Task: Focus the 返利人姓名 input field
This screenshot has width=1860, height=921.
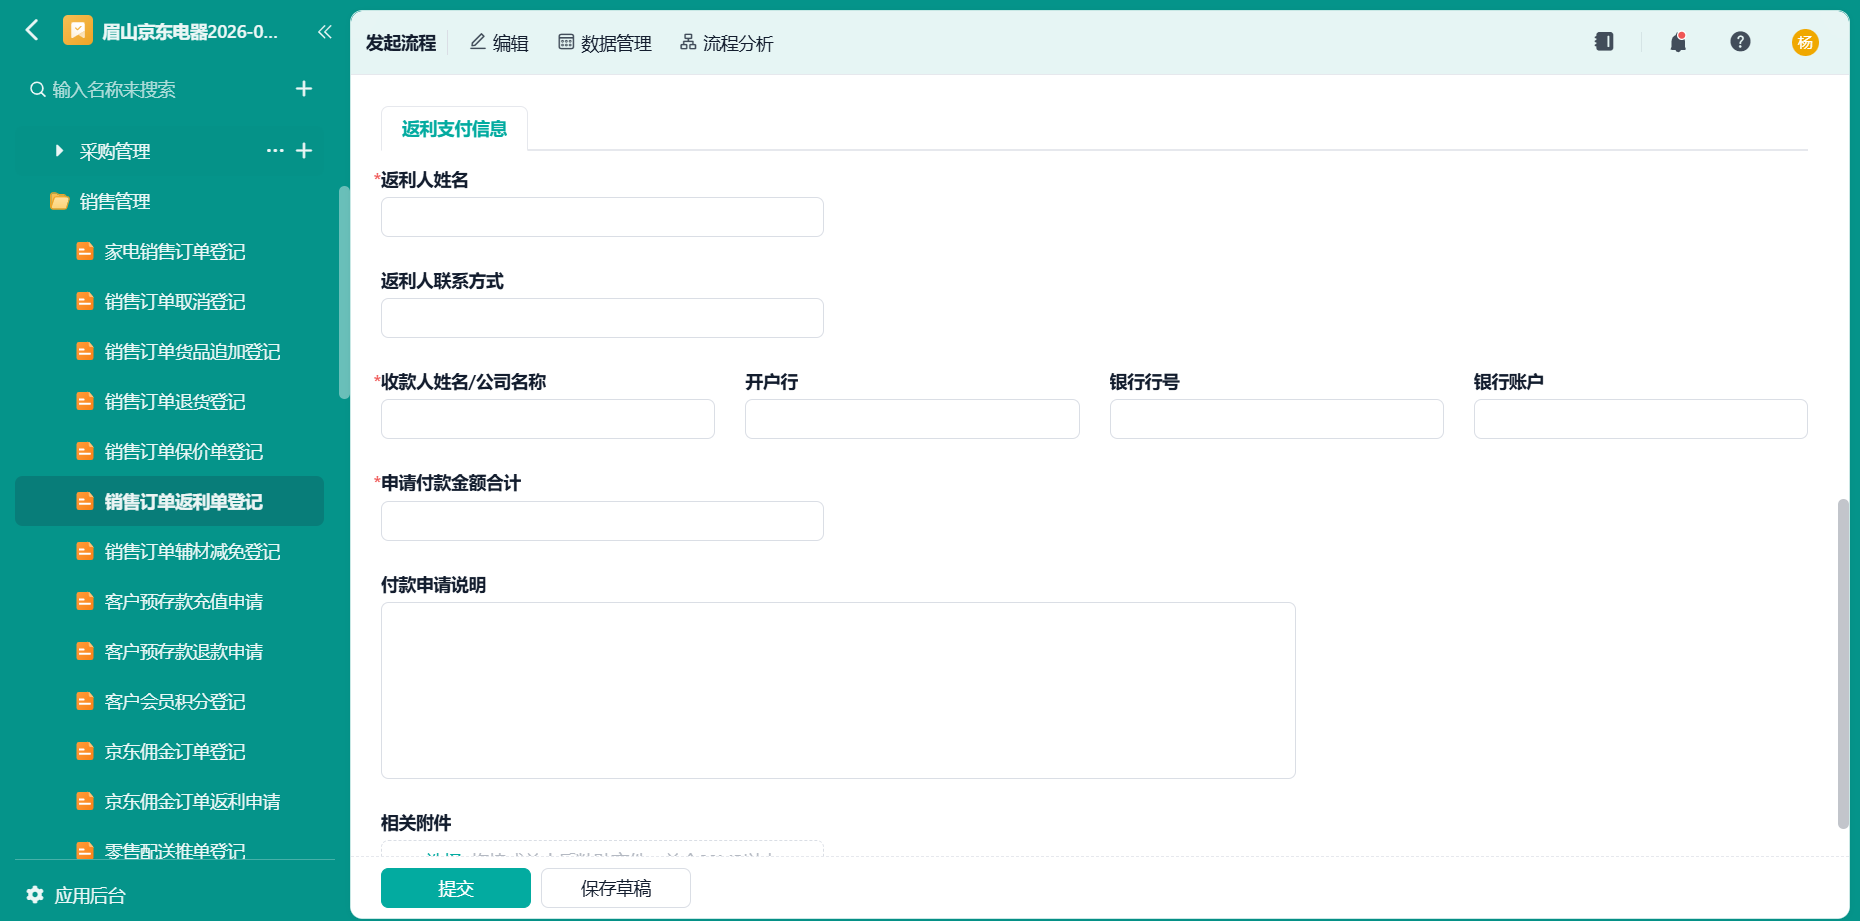Action: pos(602,217)
